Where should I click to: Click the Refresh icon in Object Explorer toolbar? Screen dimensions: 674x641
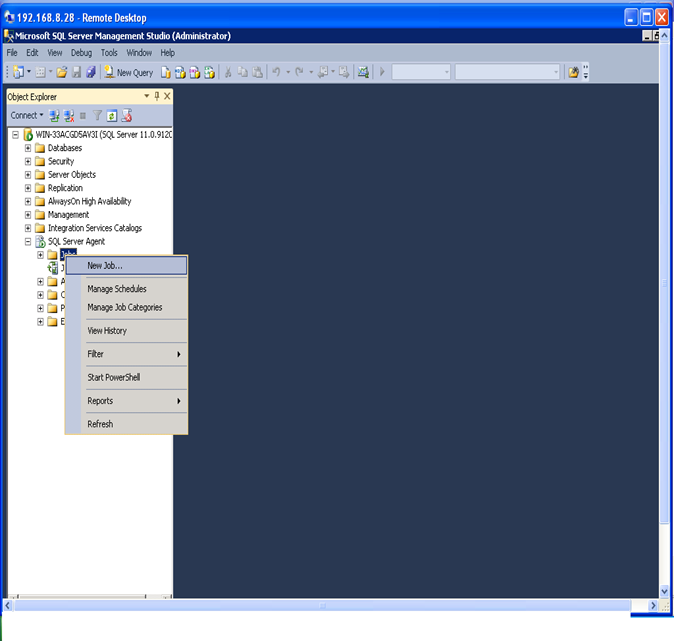(x=112, y=116)
